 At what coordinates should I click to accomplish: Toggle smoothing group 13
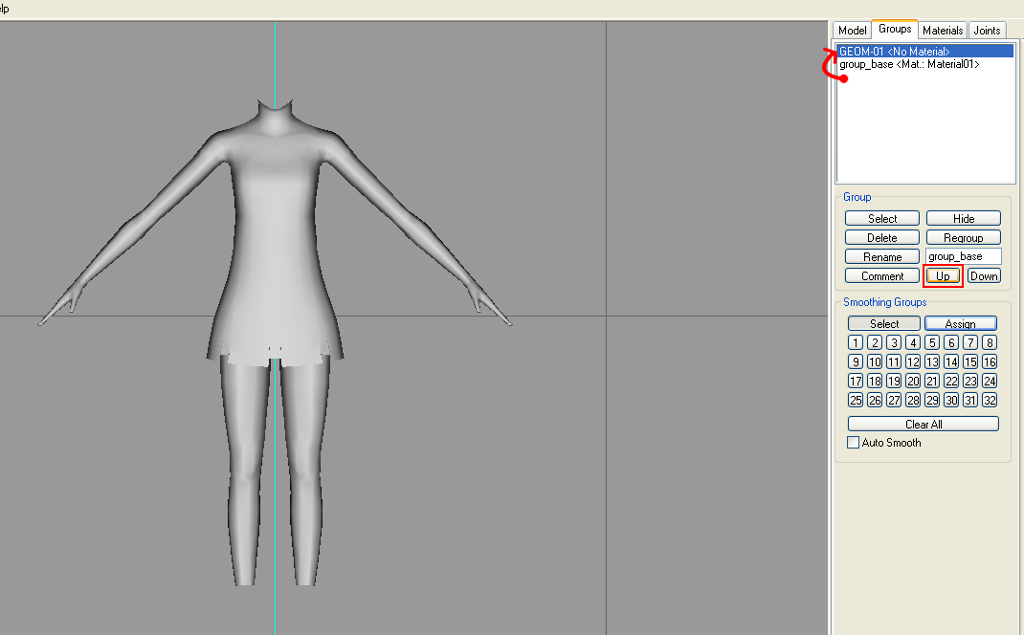(932, 361)
